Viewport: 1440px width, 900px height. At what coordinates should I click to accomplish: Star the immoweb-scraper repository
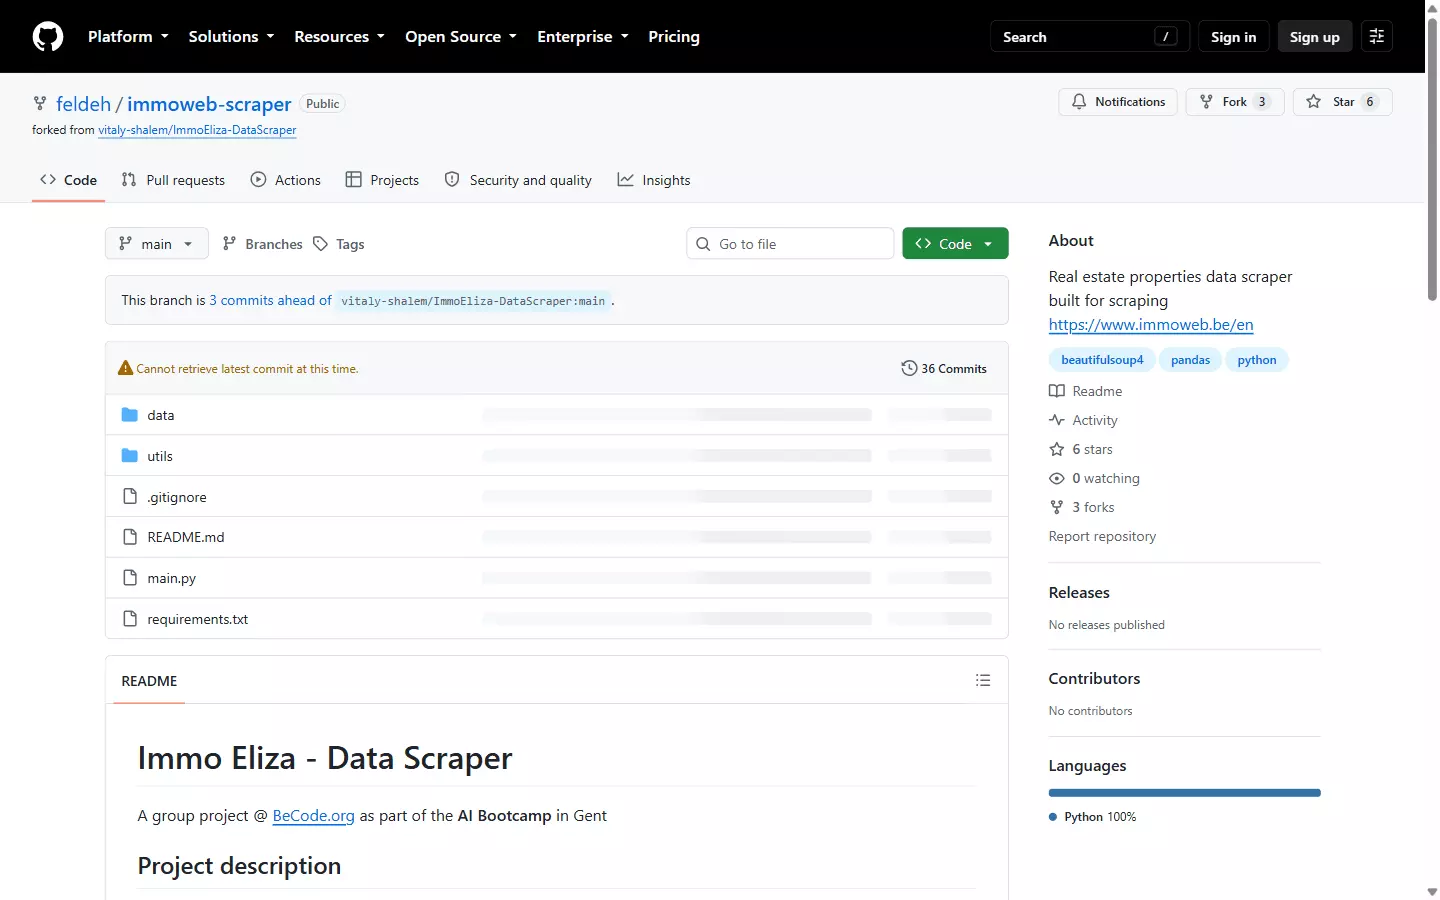pos(1342,102)
